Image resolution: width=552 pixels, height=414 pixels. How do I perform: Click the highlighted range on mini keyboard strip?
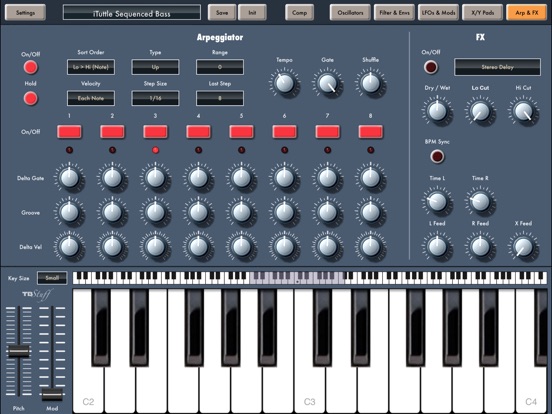click(x=296, y=278)
